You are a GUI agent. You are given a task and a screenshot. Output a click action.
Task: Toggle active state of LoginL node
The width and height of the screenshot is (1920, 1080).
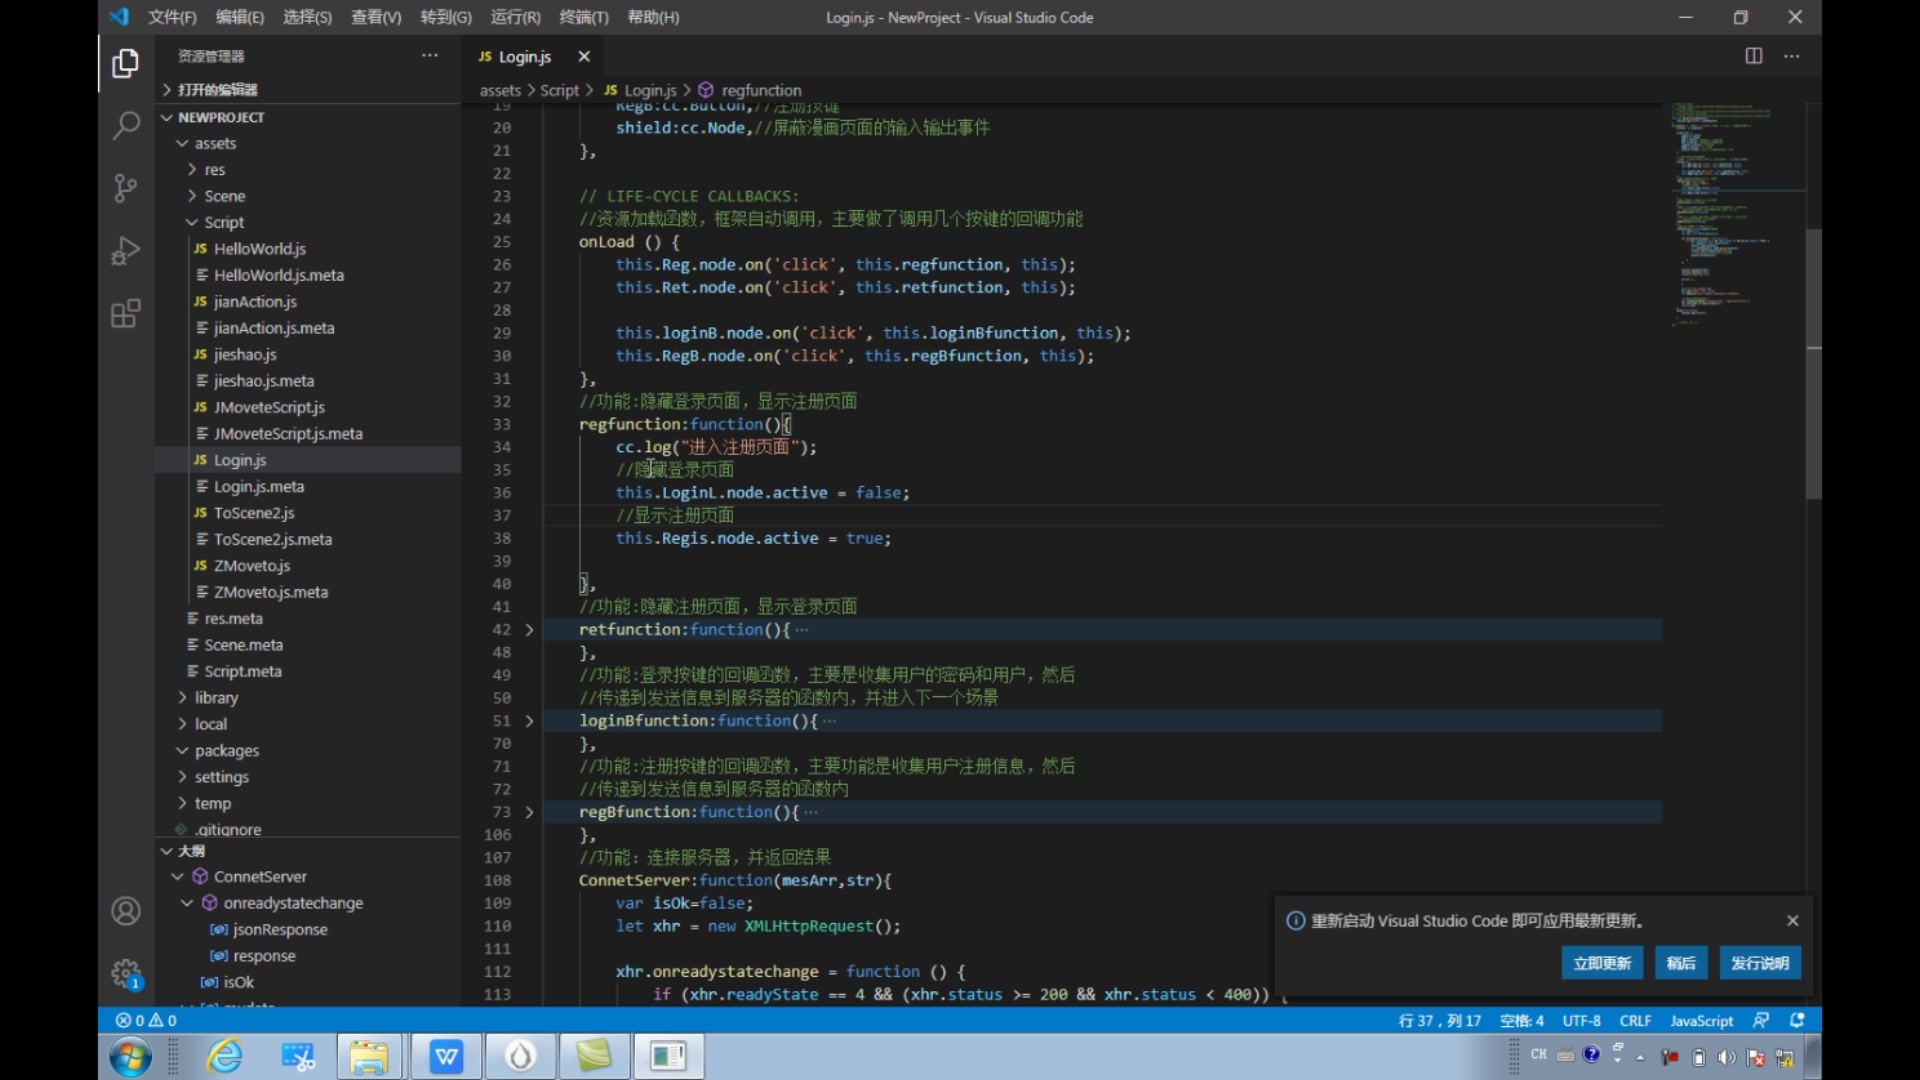click(762, 492)
